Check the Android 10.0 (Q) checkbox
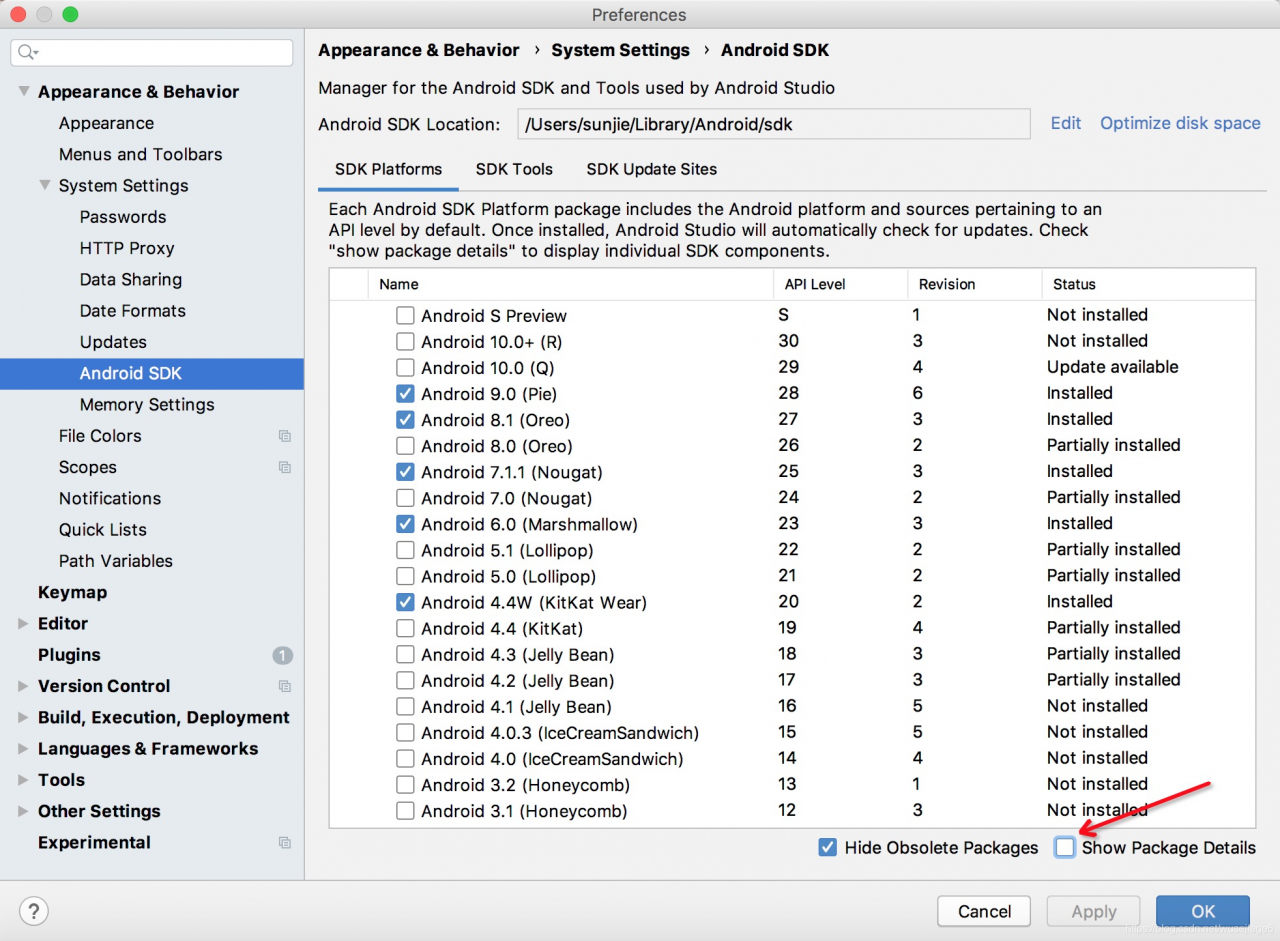The image size is (1280, 941). pos(405,367)
